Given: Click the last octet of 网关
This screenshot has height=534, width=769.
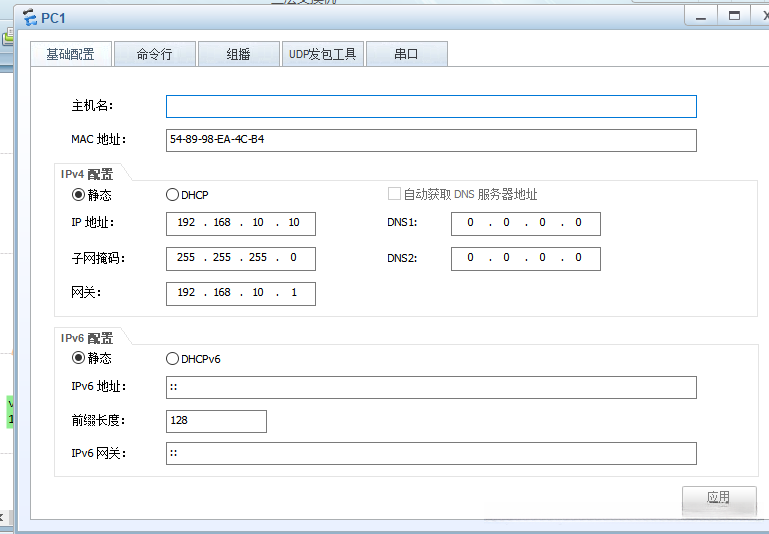Looking at the screenshot, I should [294, 293].
